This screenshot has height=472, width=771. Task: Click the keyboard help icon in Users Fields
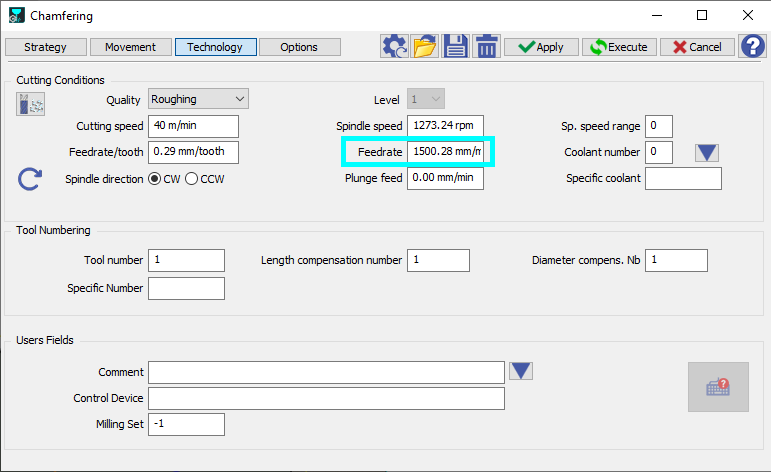pos(717,387)
